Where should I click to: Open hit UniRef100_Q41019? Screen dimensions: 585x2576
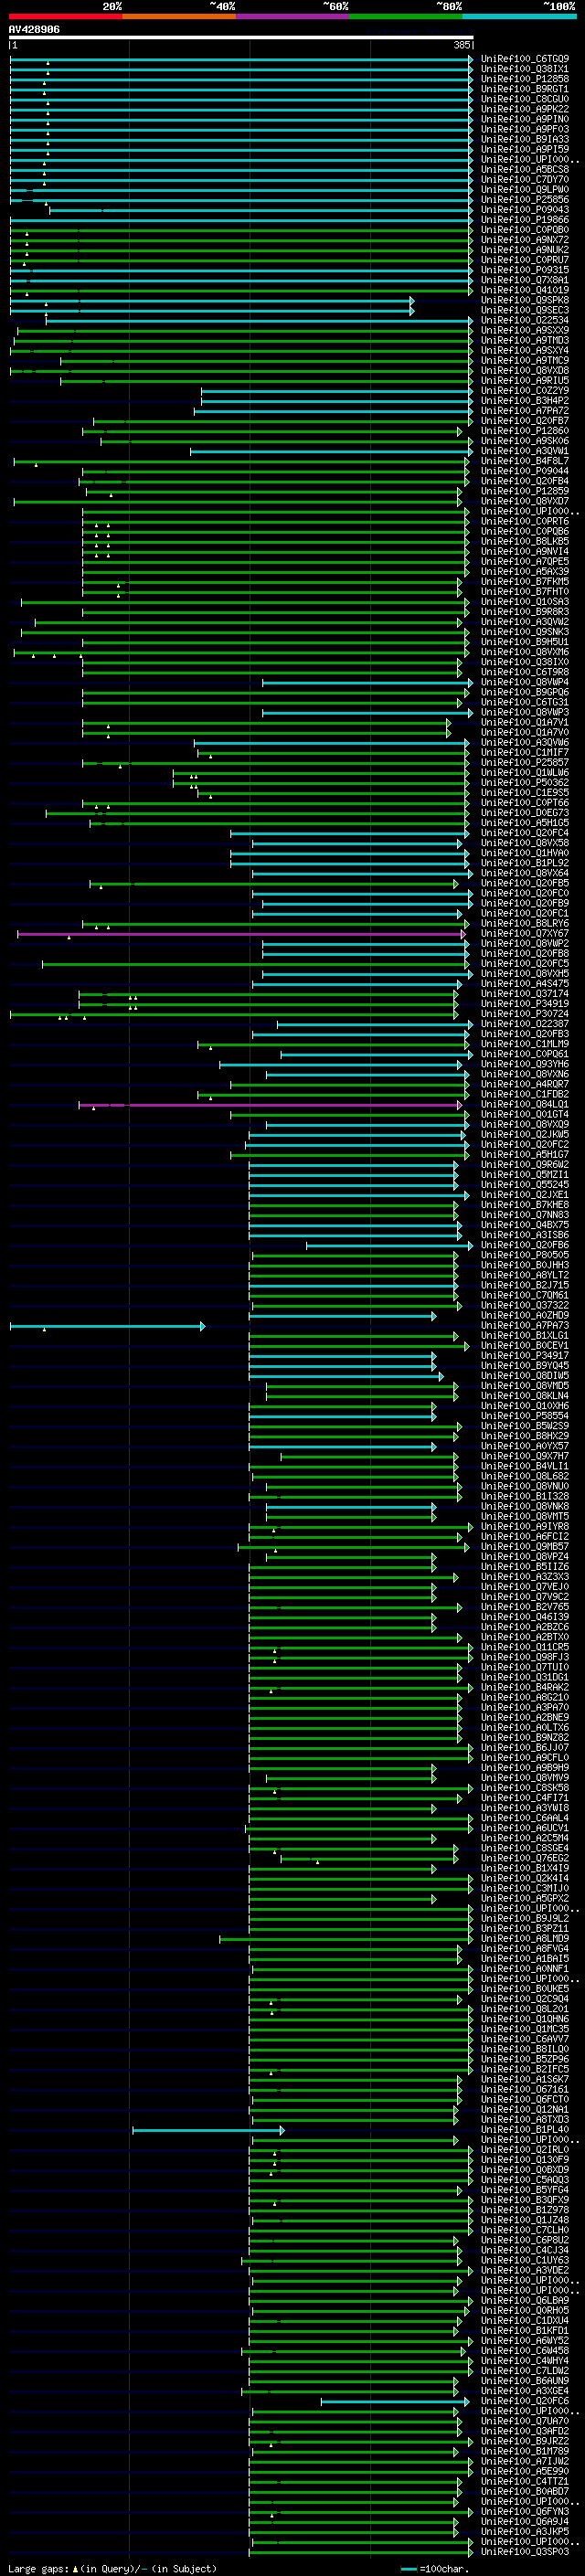(x=525, y=290)
